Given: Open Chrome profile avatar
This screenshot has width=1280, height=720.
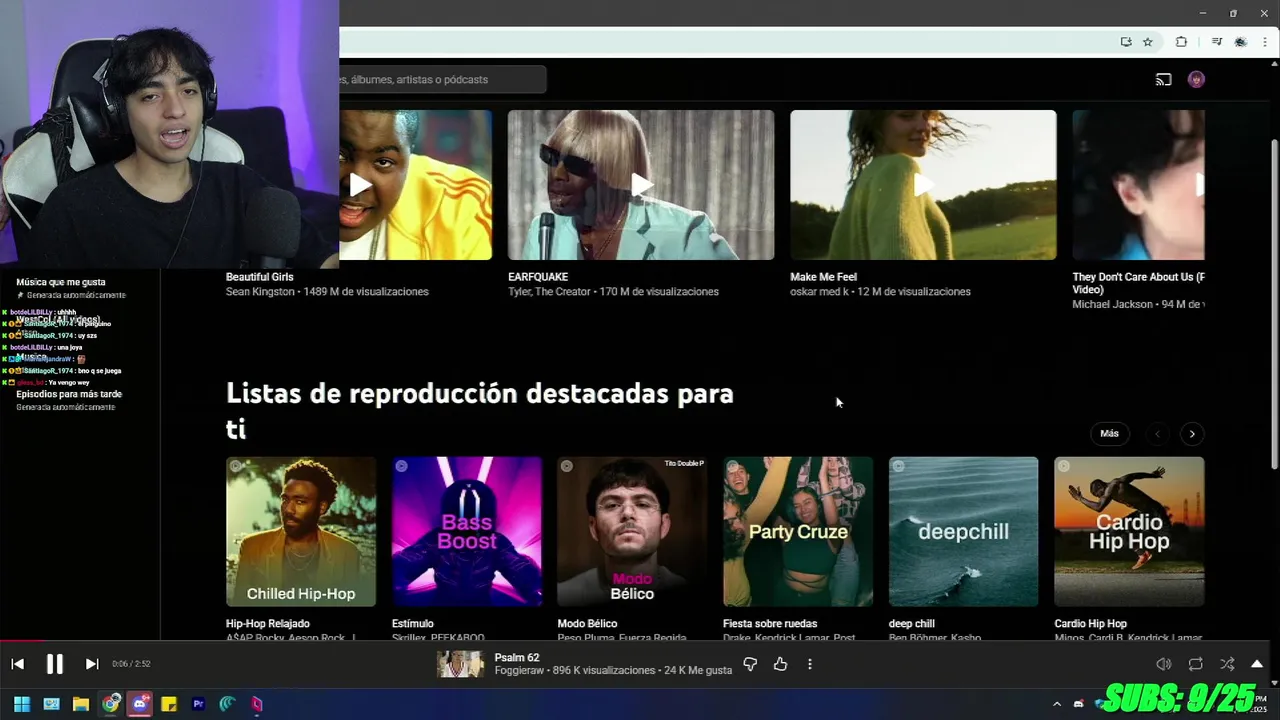Looking at the screenshot, I should point(1241,42).
